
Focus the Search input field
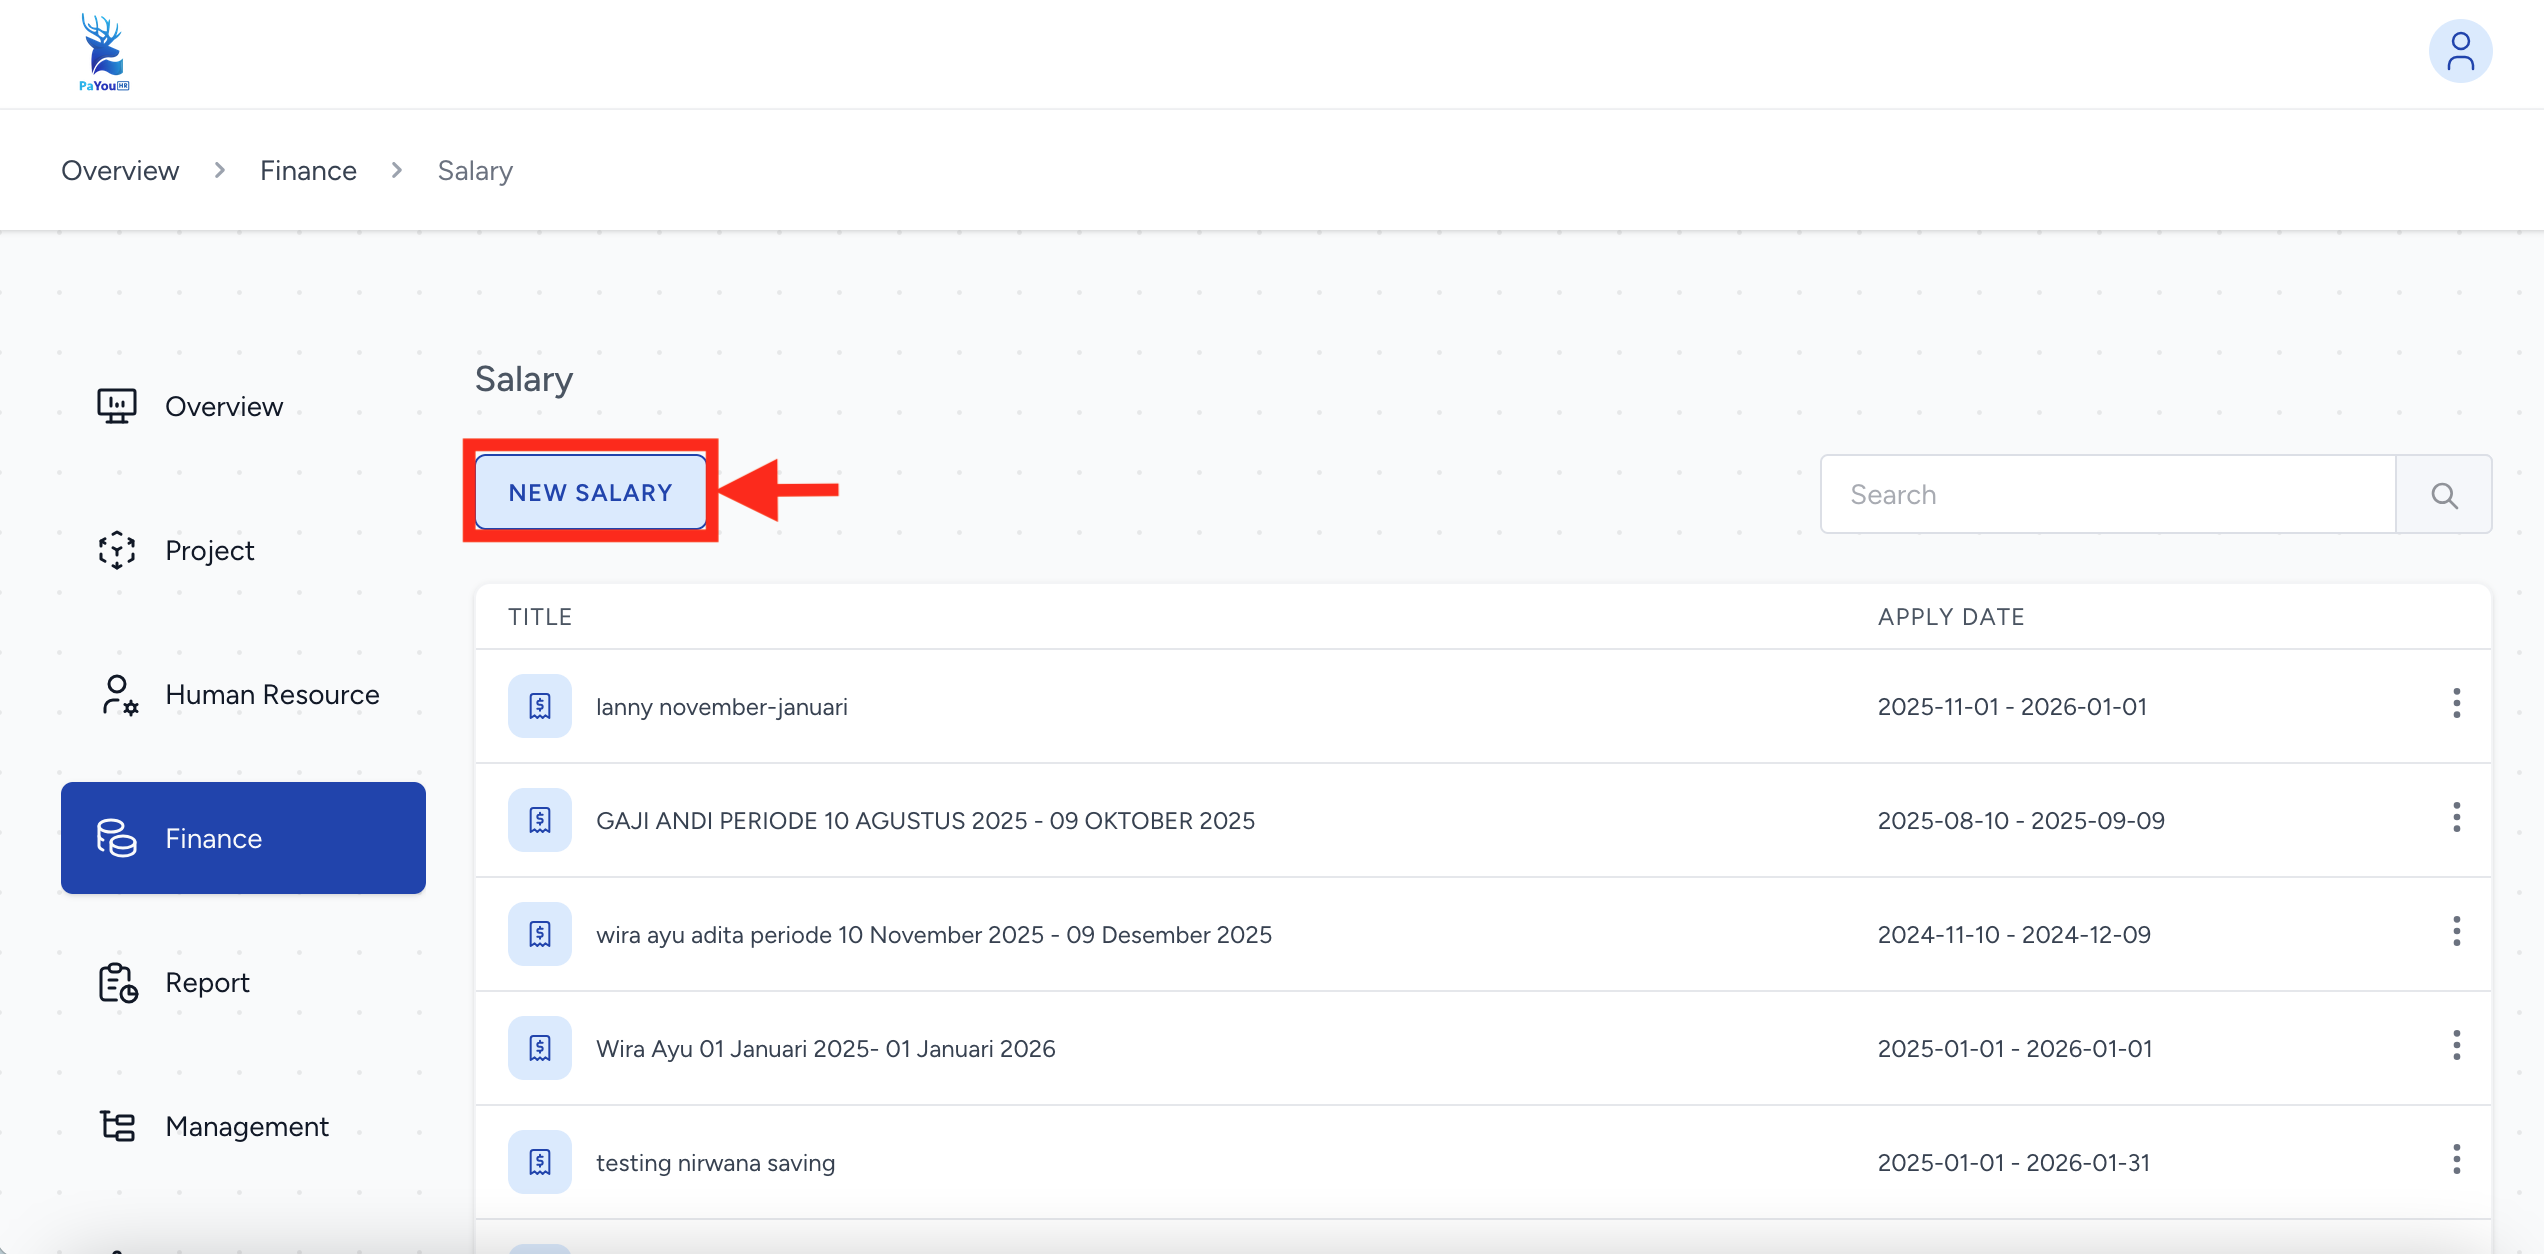click(2108, 495)
